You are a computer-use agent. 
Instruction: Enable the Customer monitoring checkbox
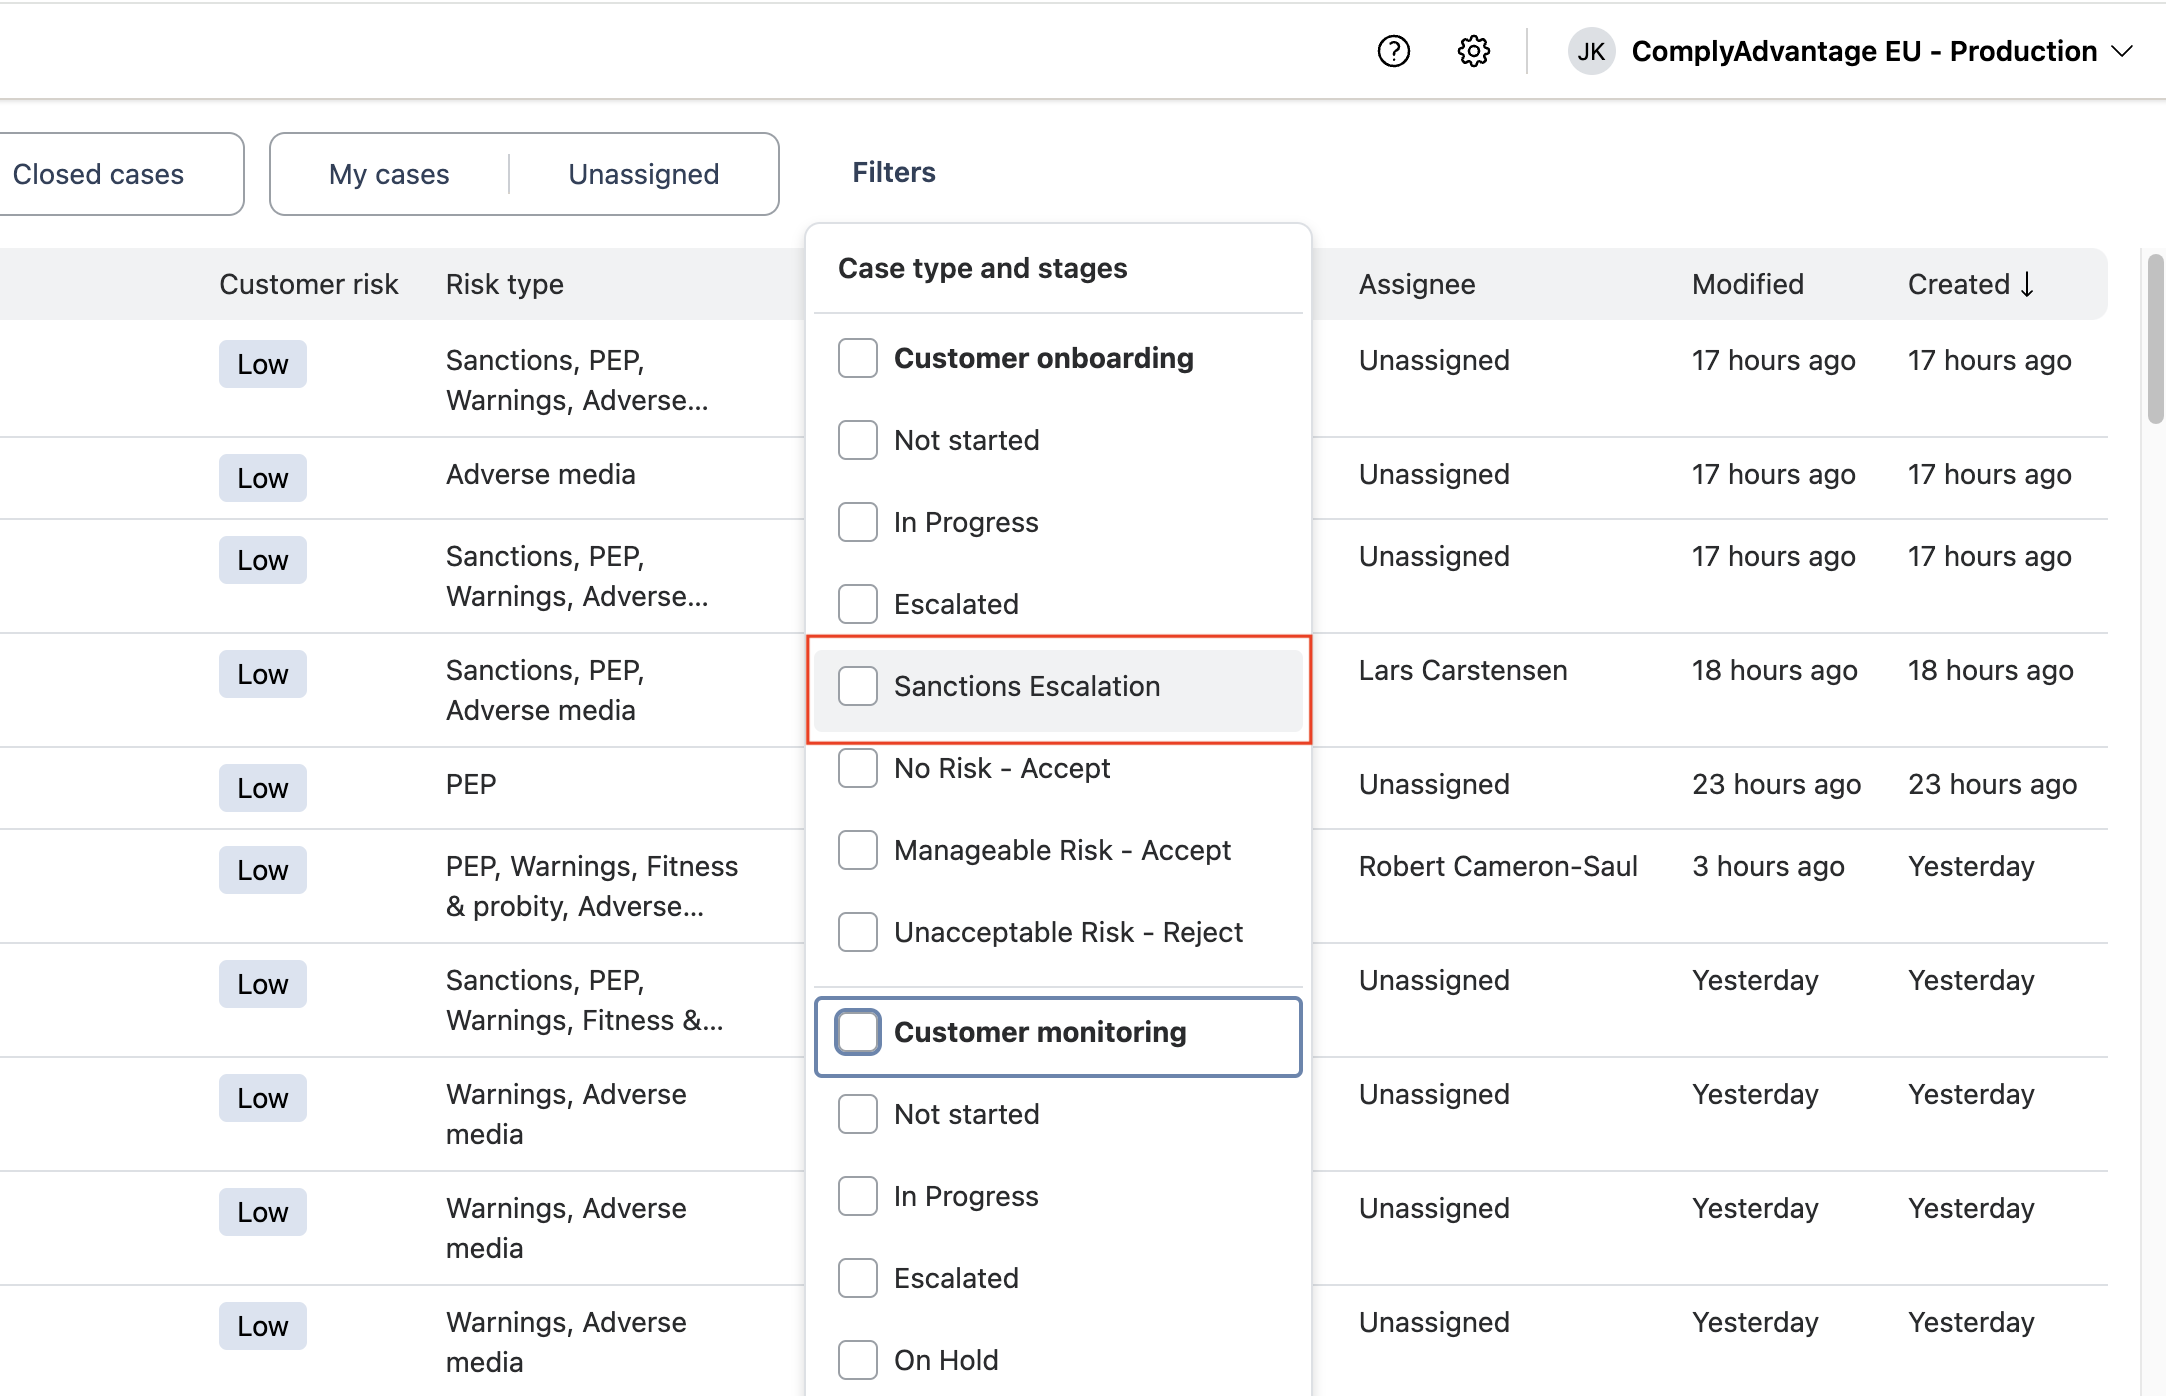click(858, 1032)
